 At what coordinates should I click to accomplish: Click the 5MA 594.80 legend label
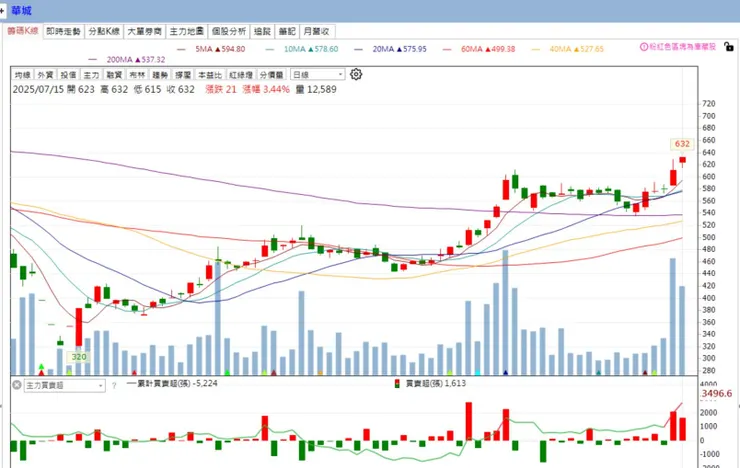click(x=220, y=49)
